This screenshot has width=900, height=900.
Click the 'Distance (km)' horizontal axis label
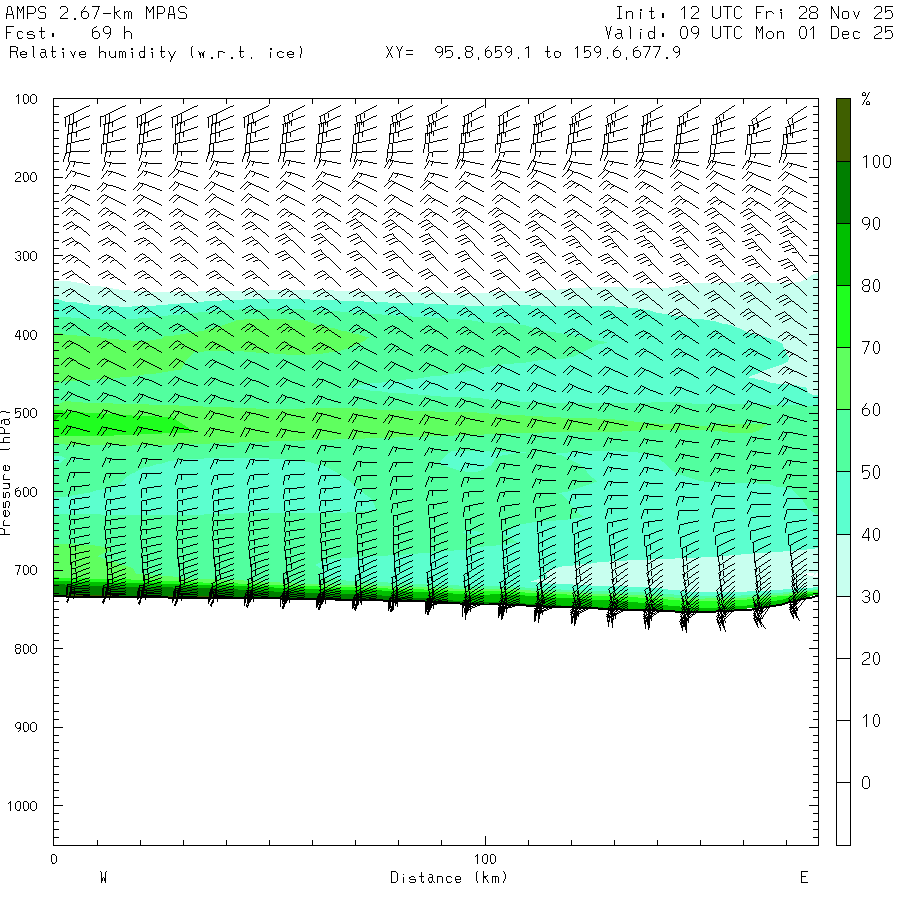click(449, 878)
